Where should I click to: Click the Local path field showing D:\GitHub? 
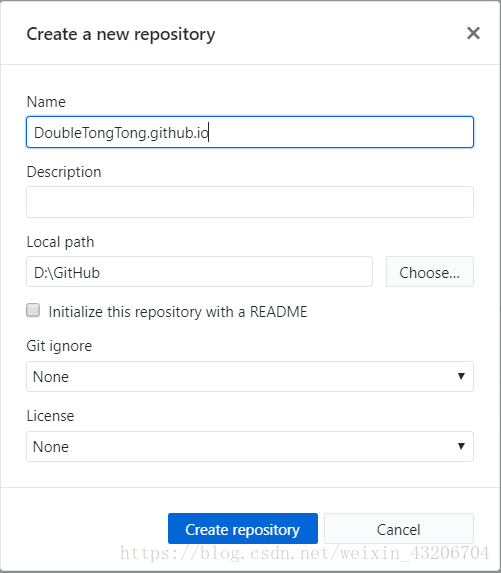pos(200,272)
